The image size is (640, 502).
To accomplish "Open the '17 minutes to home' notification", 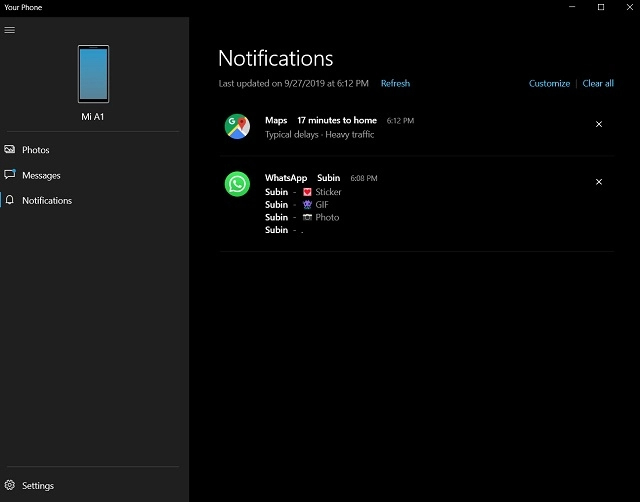I will click(336, 120).
